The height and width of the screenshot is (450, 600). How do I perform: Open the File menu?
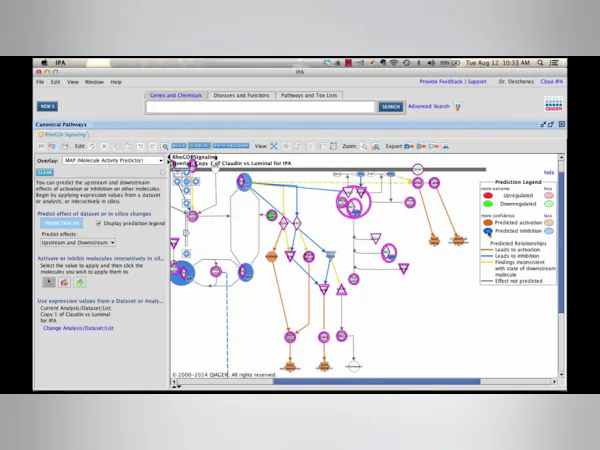coord(40,82)
